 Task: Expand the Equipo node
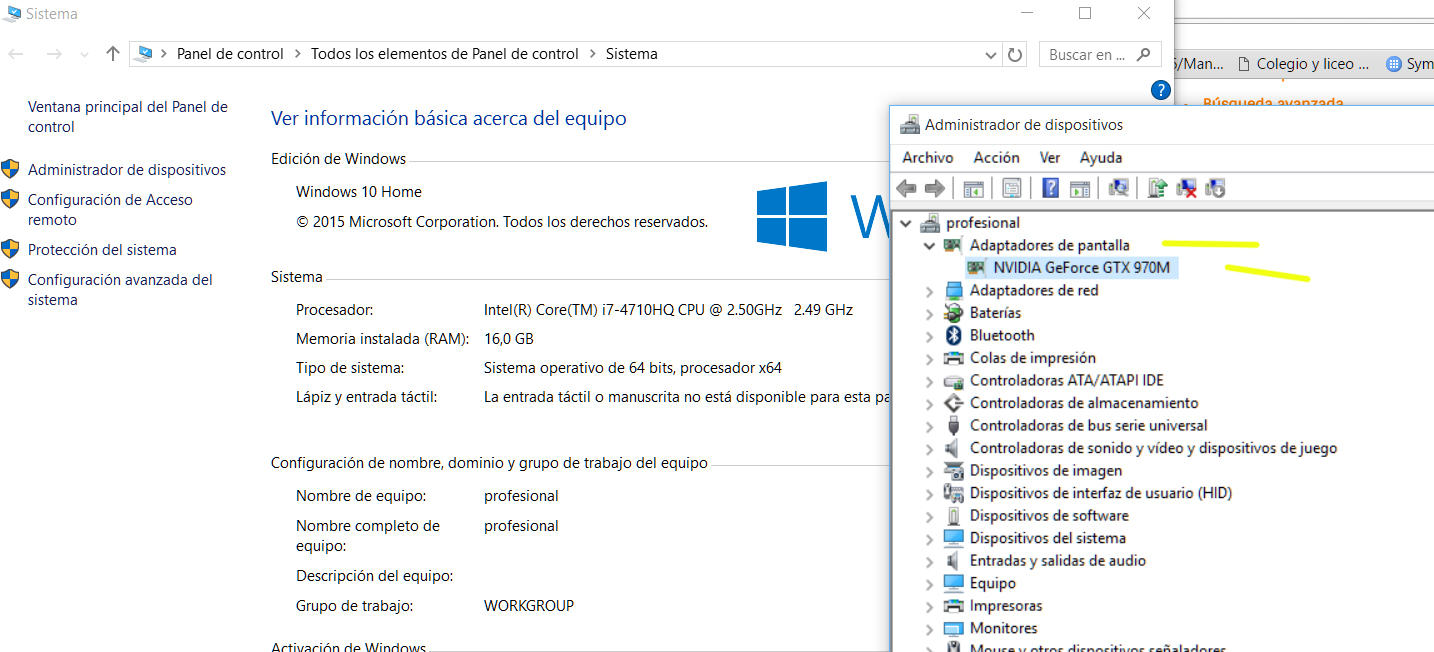click(930, 584)
